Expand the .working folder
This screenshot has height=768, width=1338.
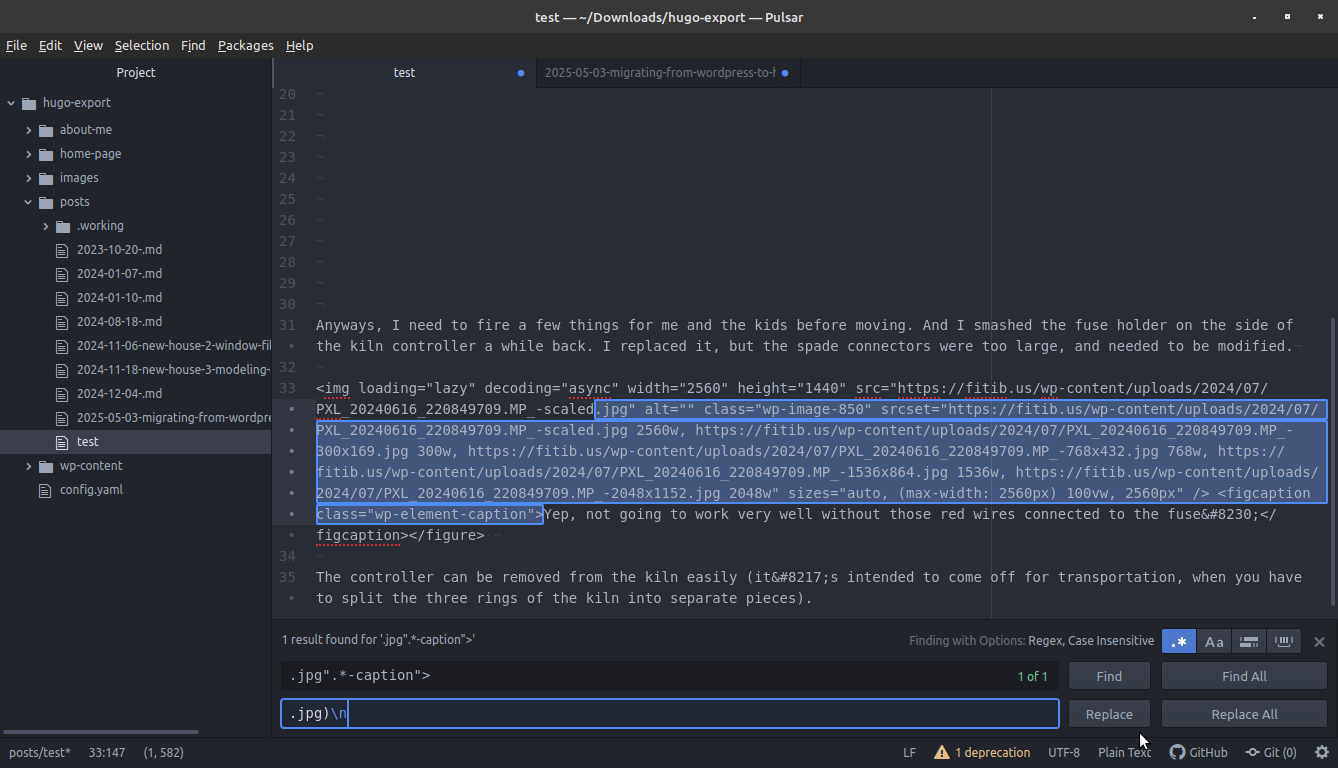click(x=46, y=226)
